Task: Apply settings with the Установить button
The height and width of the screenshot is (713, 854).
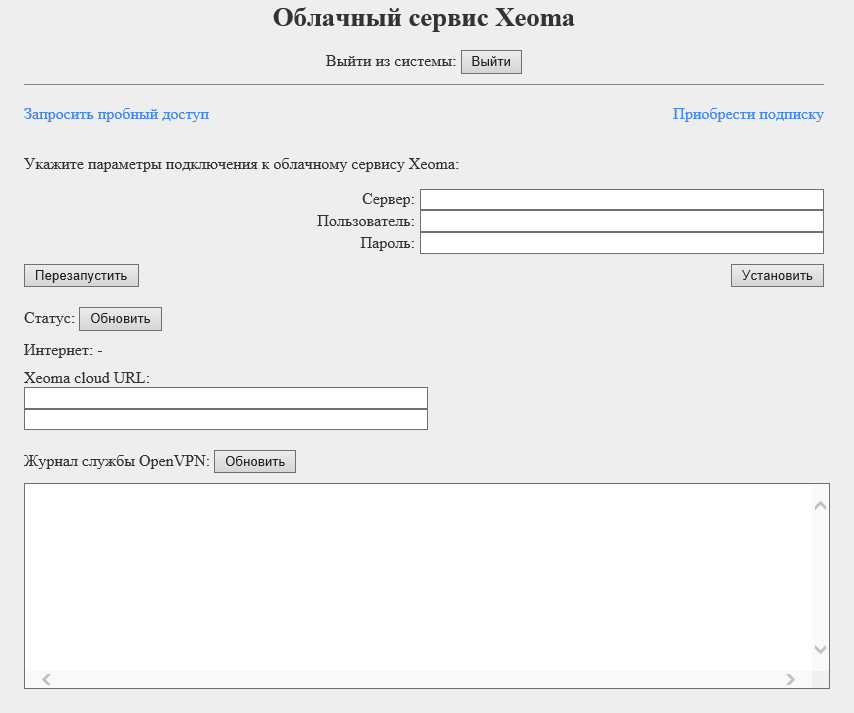Action: [777, 276]
